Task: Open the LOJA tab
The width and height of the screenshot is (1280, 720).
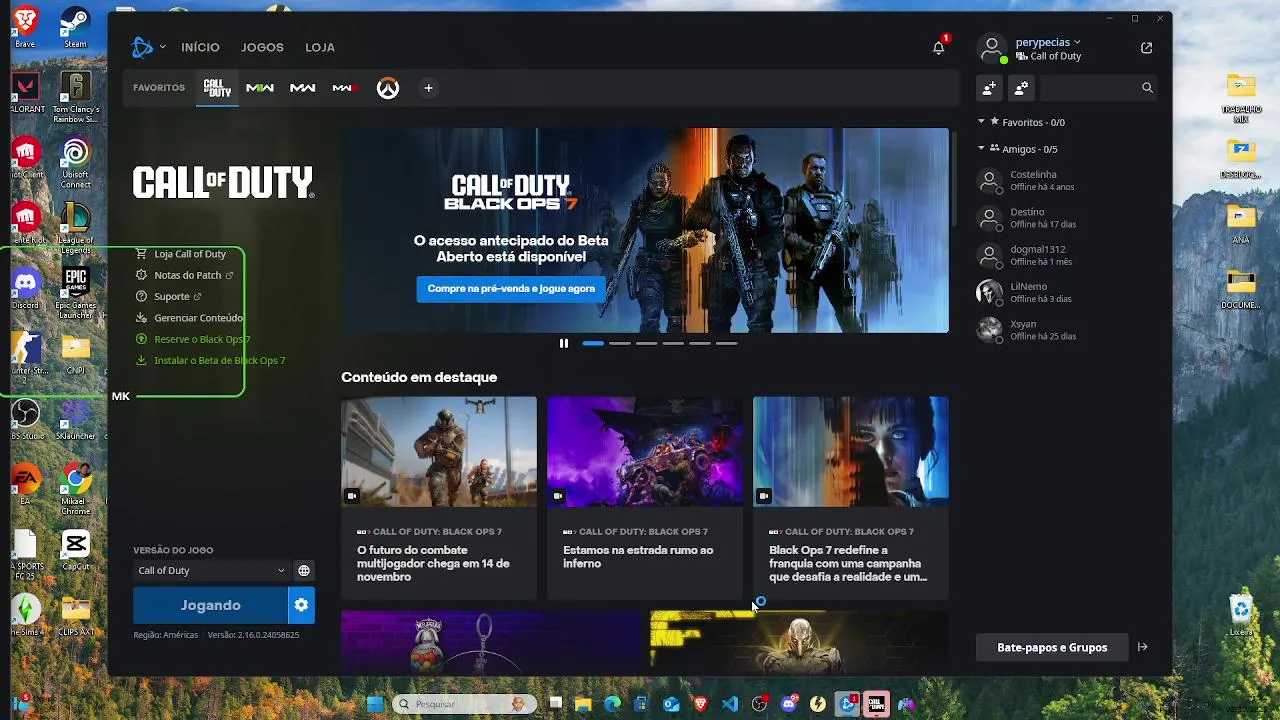Action: click(x=320, y=47)
